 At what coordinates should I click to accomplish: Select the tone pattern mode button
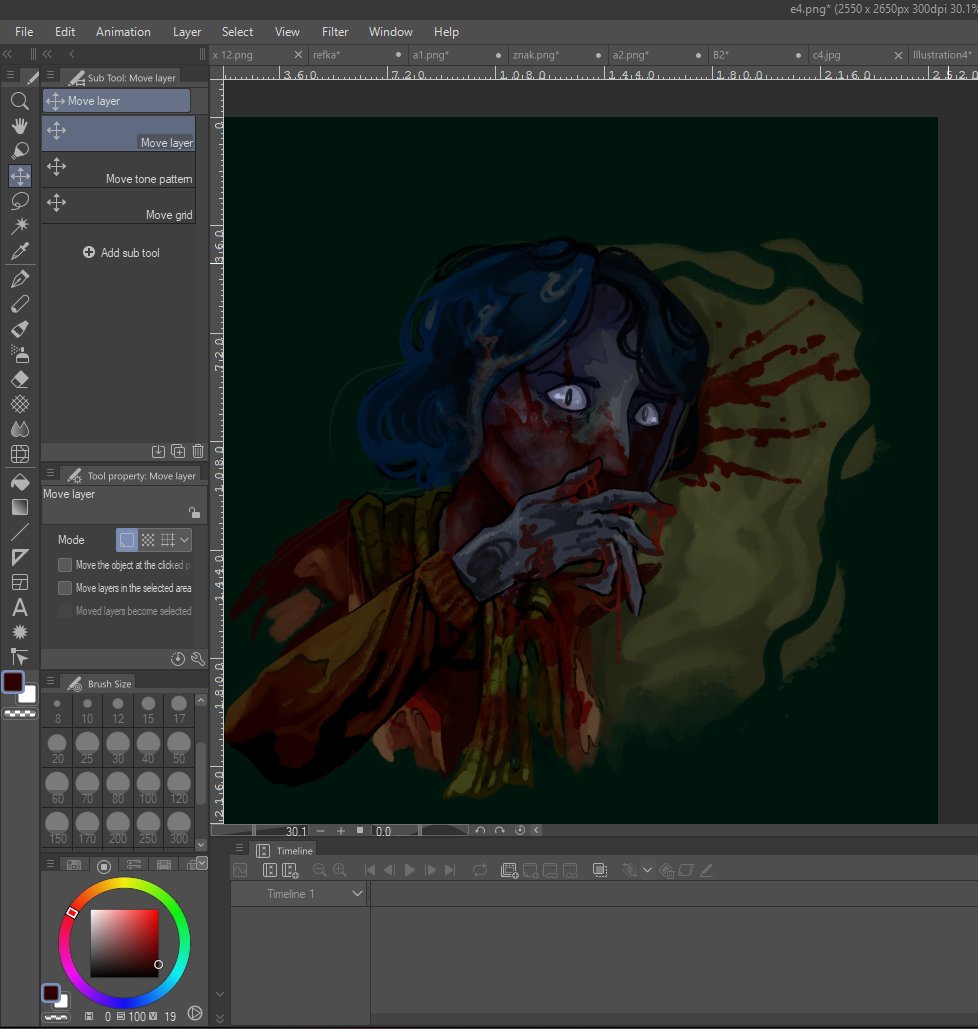[x=148, y=539]
